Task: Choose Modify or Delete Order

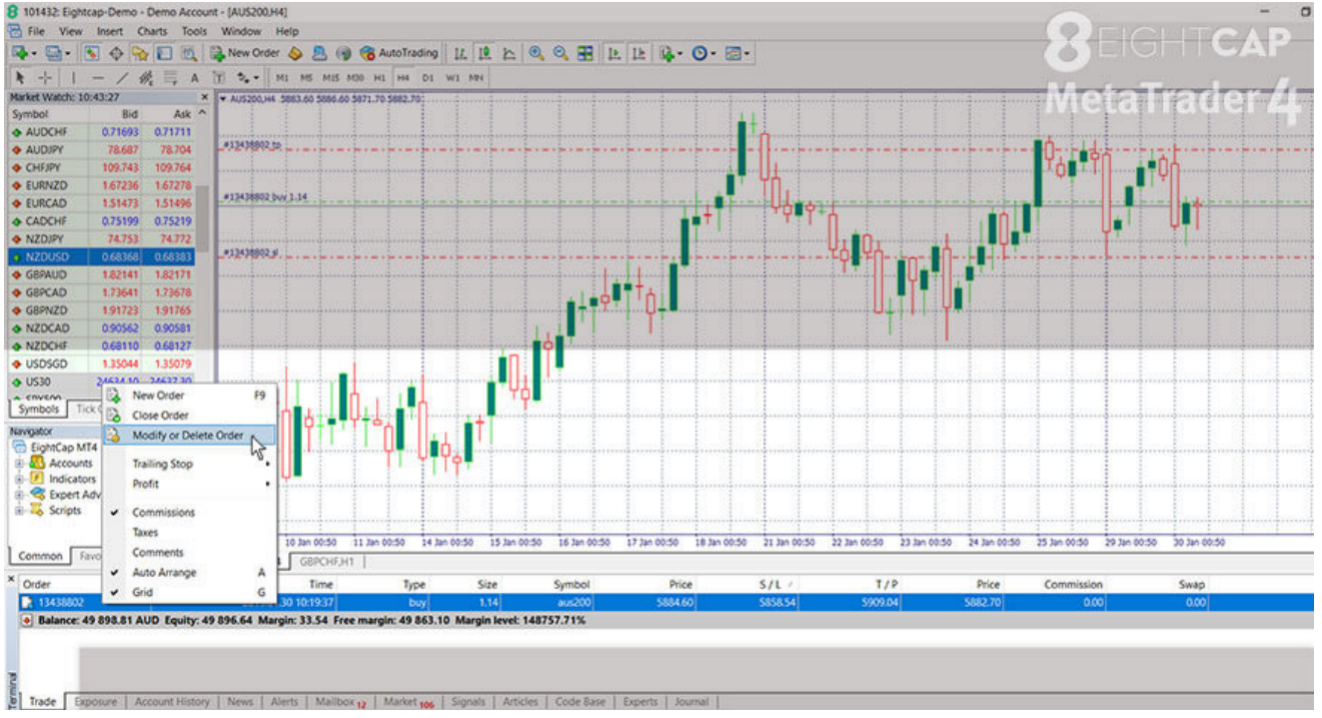Action: (187, 435)
